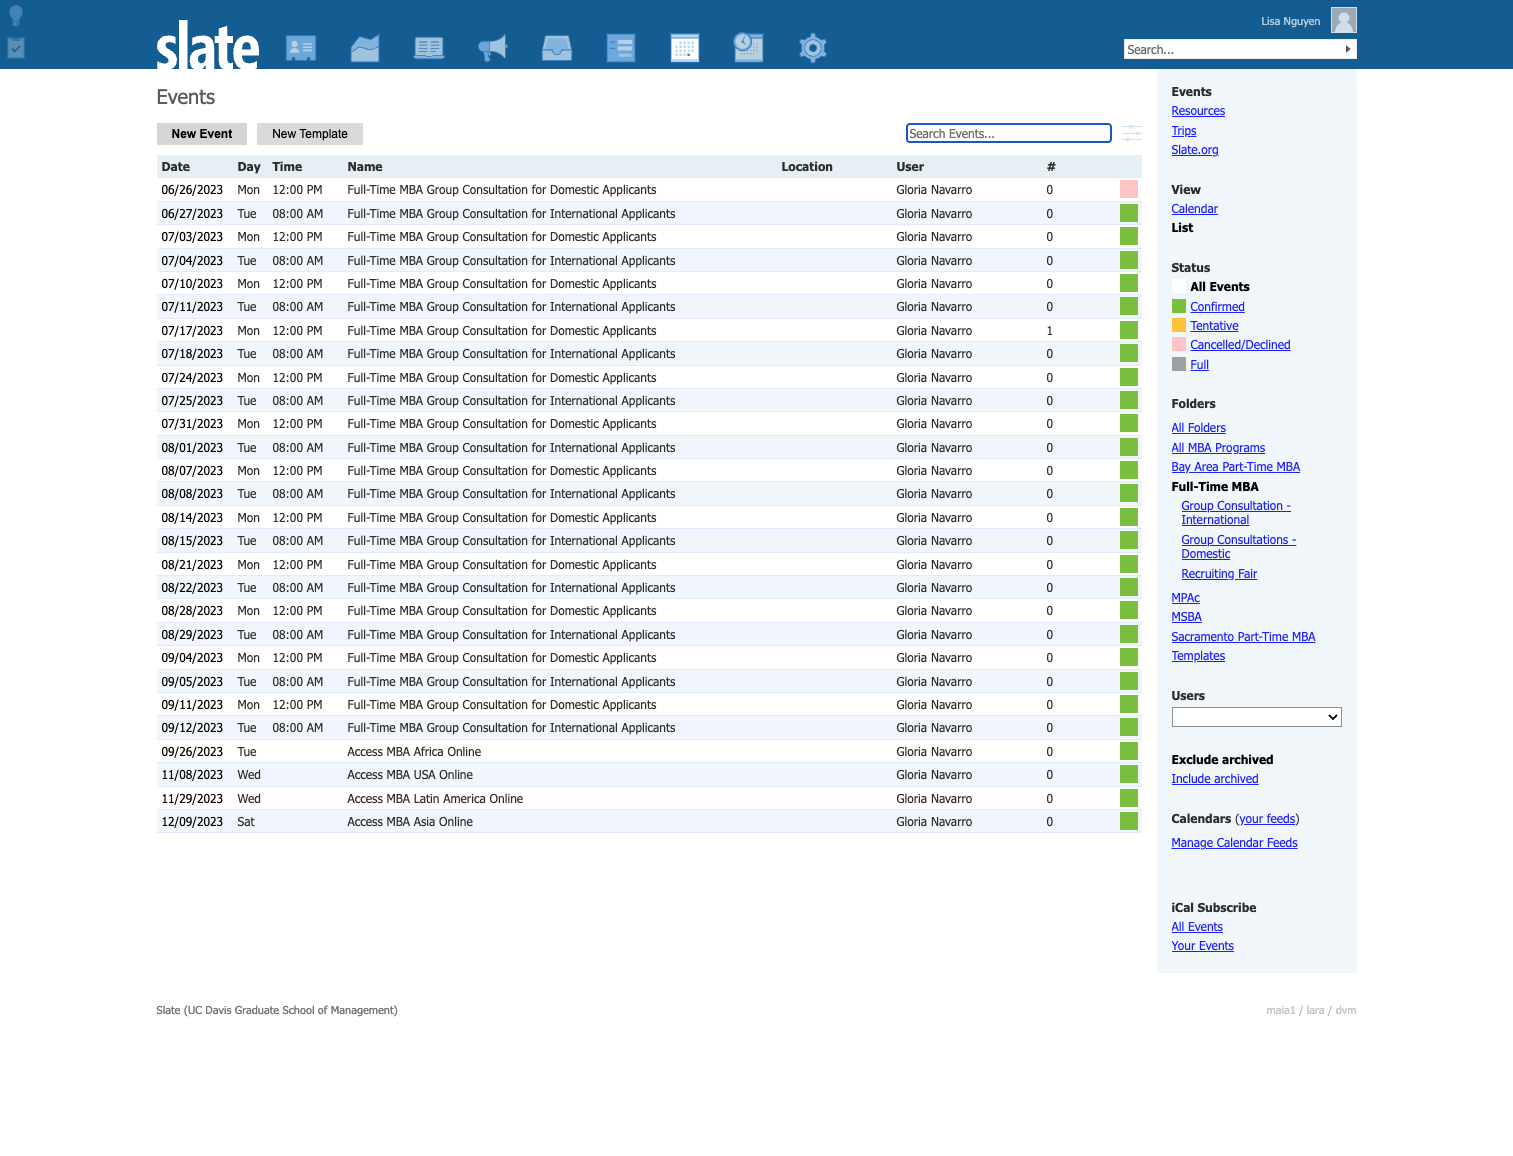Open the events filter sliders icon
1513x1156 pixels.
click(x=1132, y=133)
